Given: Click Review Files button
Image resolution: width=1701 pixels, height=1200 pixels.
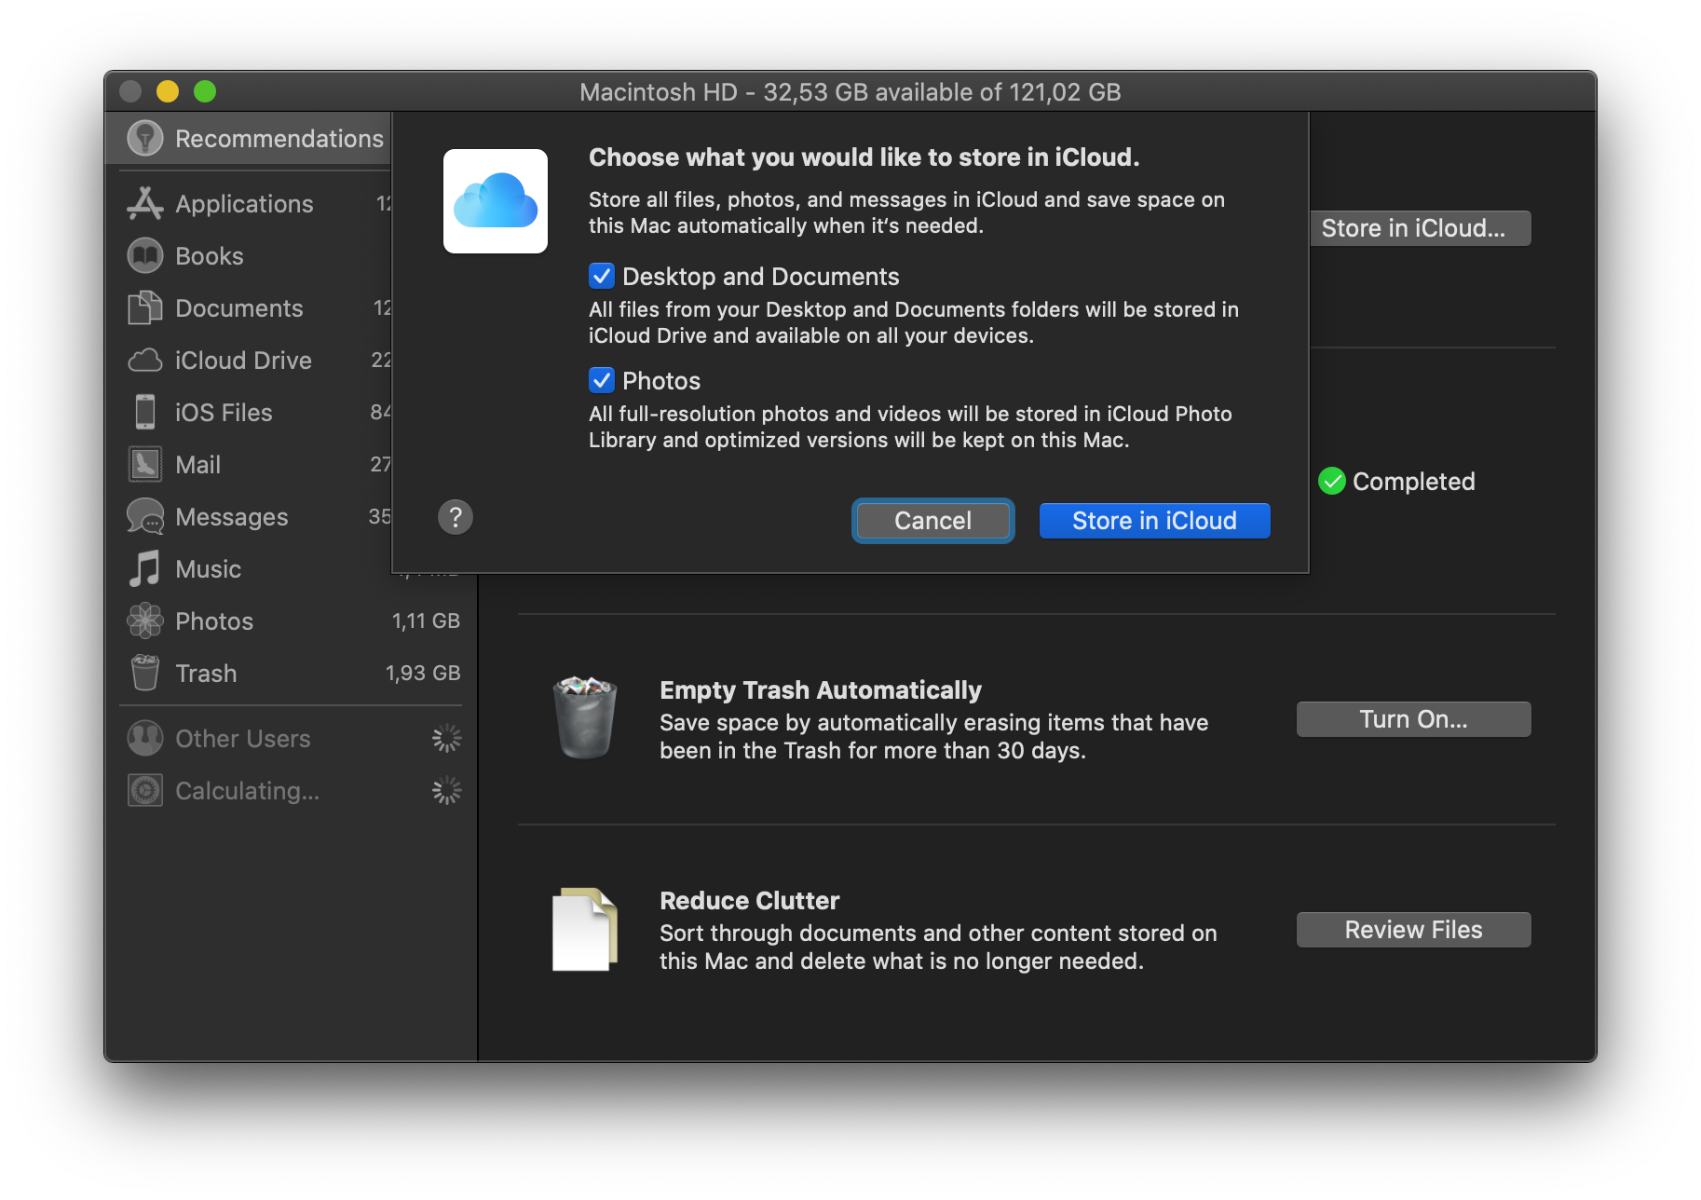Looking at the screenshot, I should pyautogui.click(x=1413, y=929).
